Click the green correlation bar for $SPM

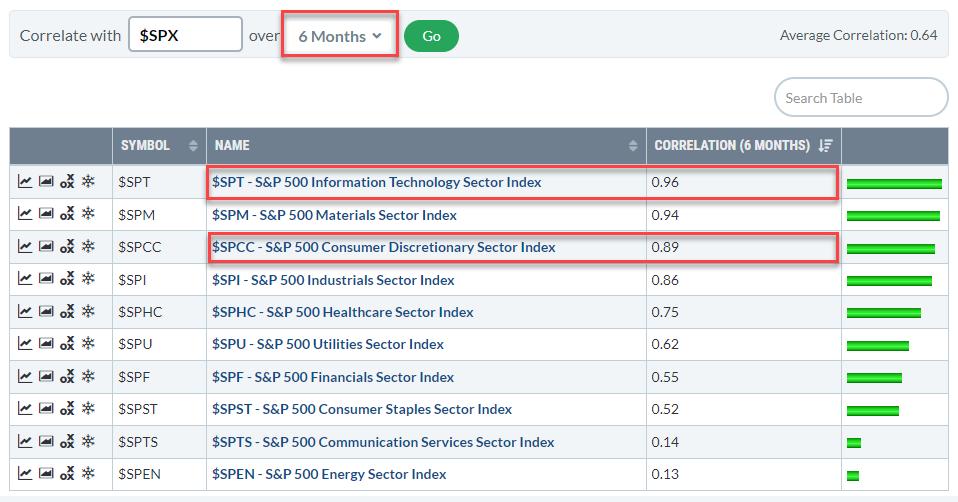pos(893,215)
